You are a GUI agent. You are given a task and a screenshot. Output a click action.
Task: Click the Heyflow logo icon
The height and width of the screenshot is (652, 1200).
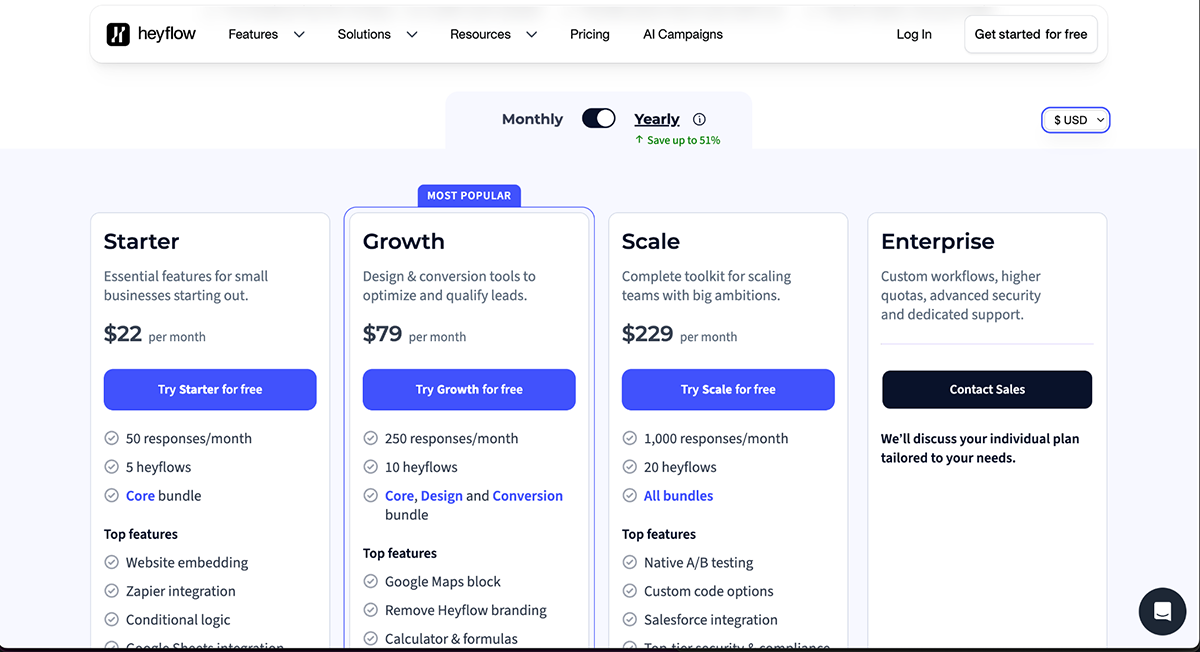(x=118, y=34)
